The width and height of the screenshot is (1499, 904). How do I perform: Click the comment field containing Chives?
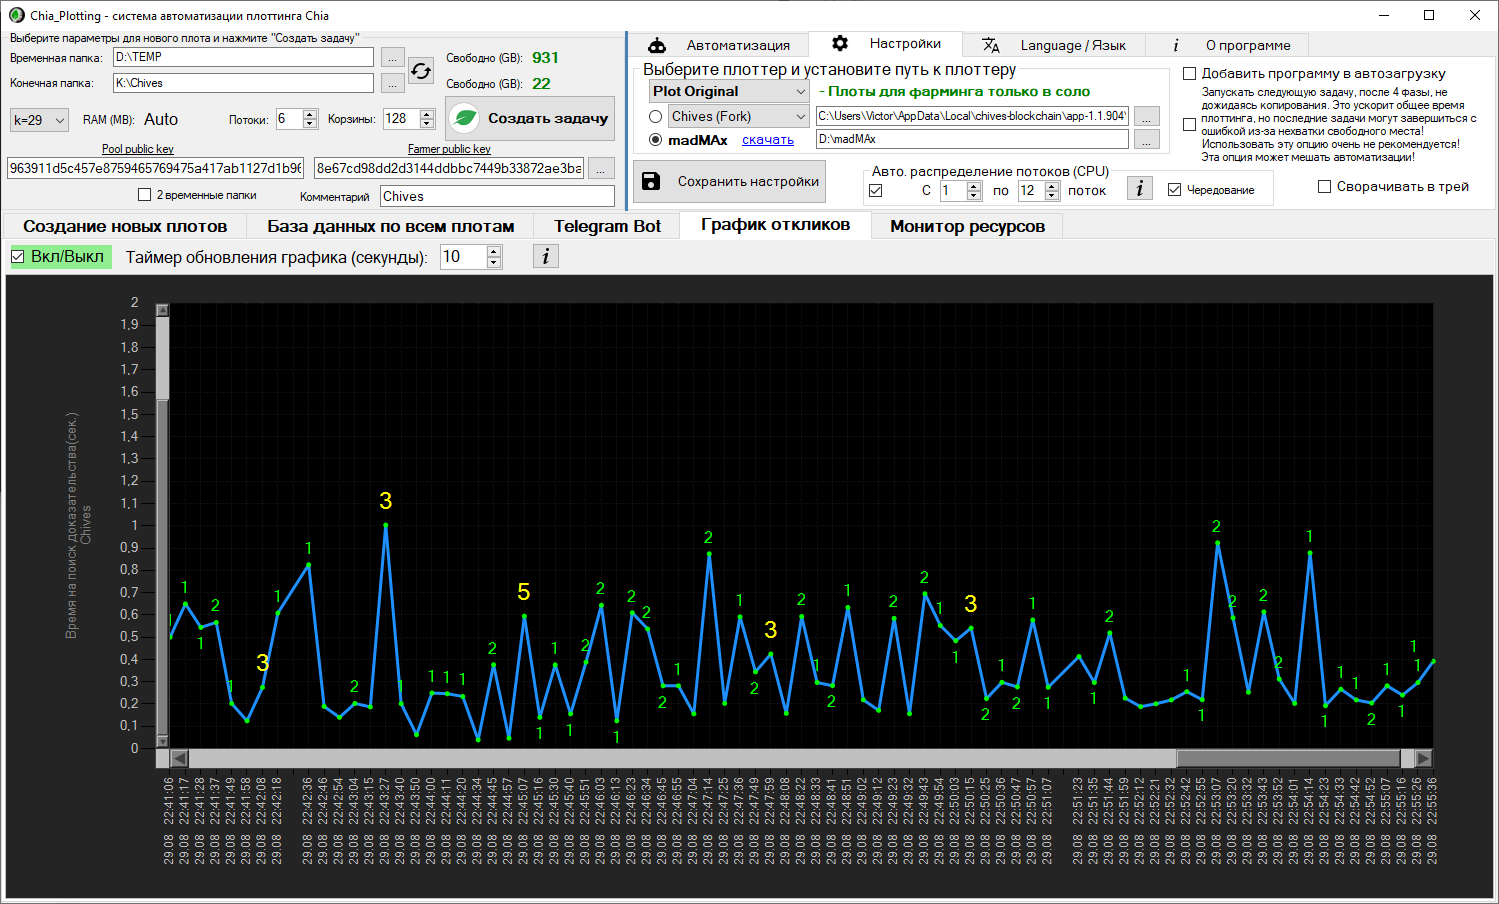pos(497,196)
